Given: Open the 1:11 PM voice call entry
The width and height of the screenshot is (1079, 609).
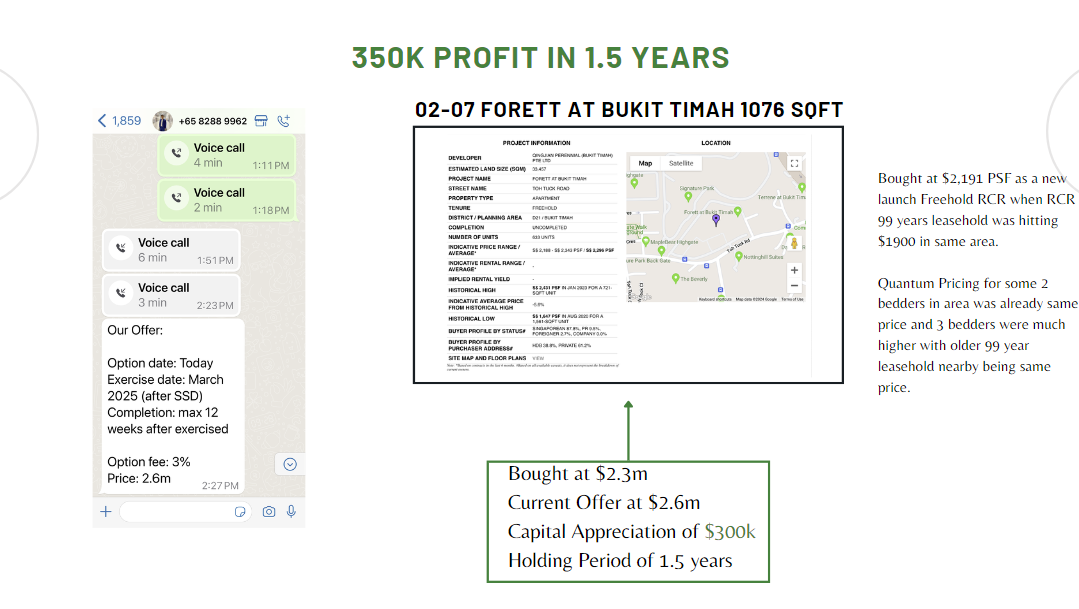Looking at the screenshot, I should (x=227, y=155).
